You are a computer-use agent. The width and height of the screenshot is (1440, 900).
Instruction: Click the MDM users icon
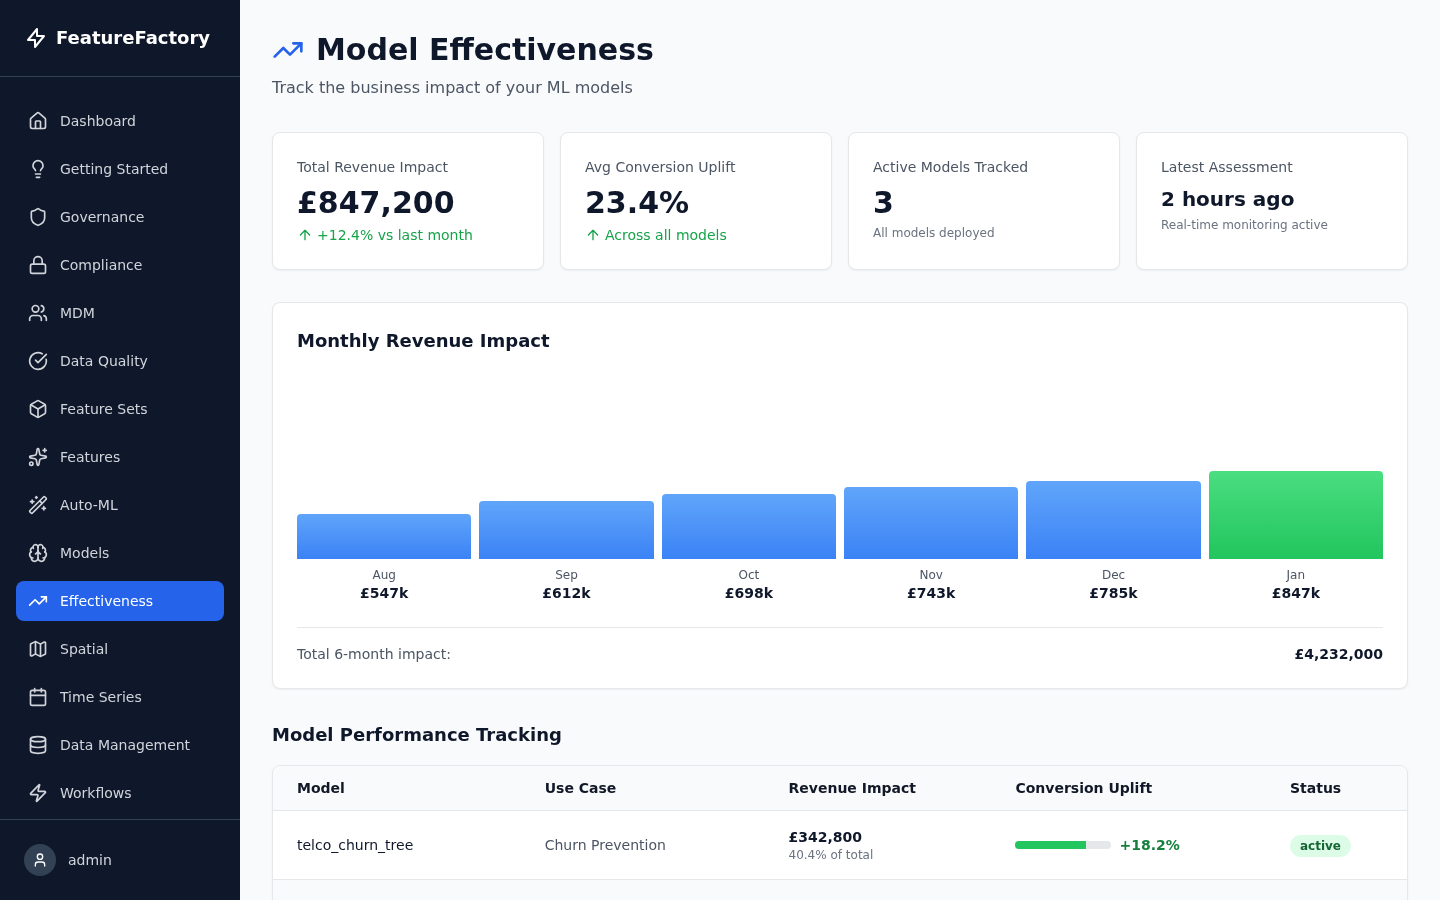38,312
